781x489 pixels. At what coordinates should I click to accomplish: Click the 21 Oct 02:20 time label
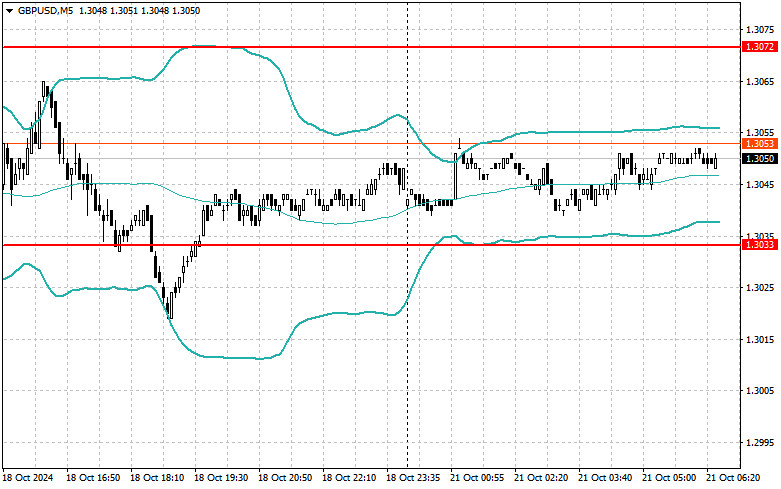[541, 478]
